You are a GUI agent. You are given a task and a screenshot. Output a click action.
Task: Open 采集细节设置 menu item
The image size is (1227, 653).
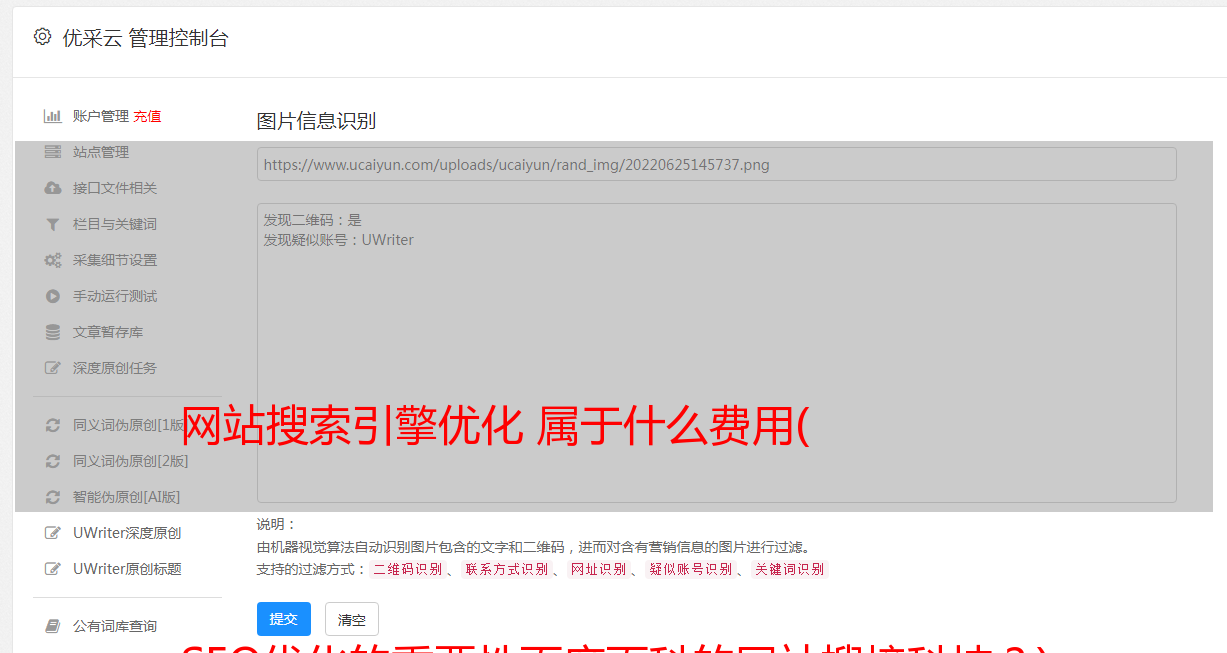(115, 260)
